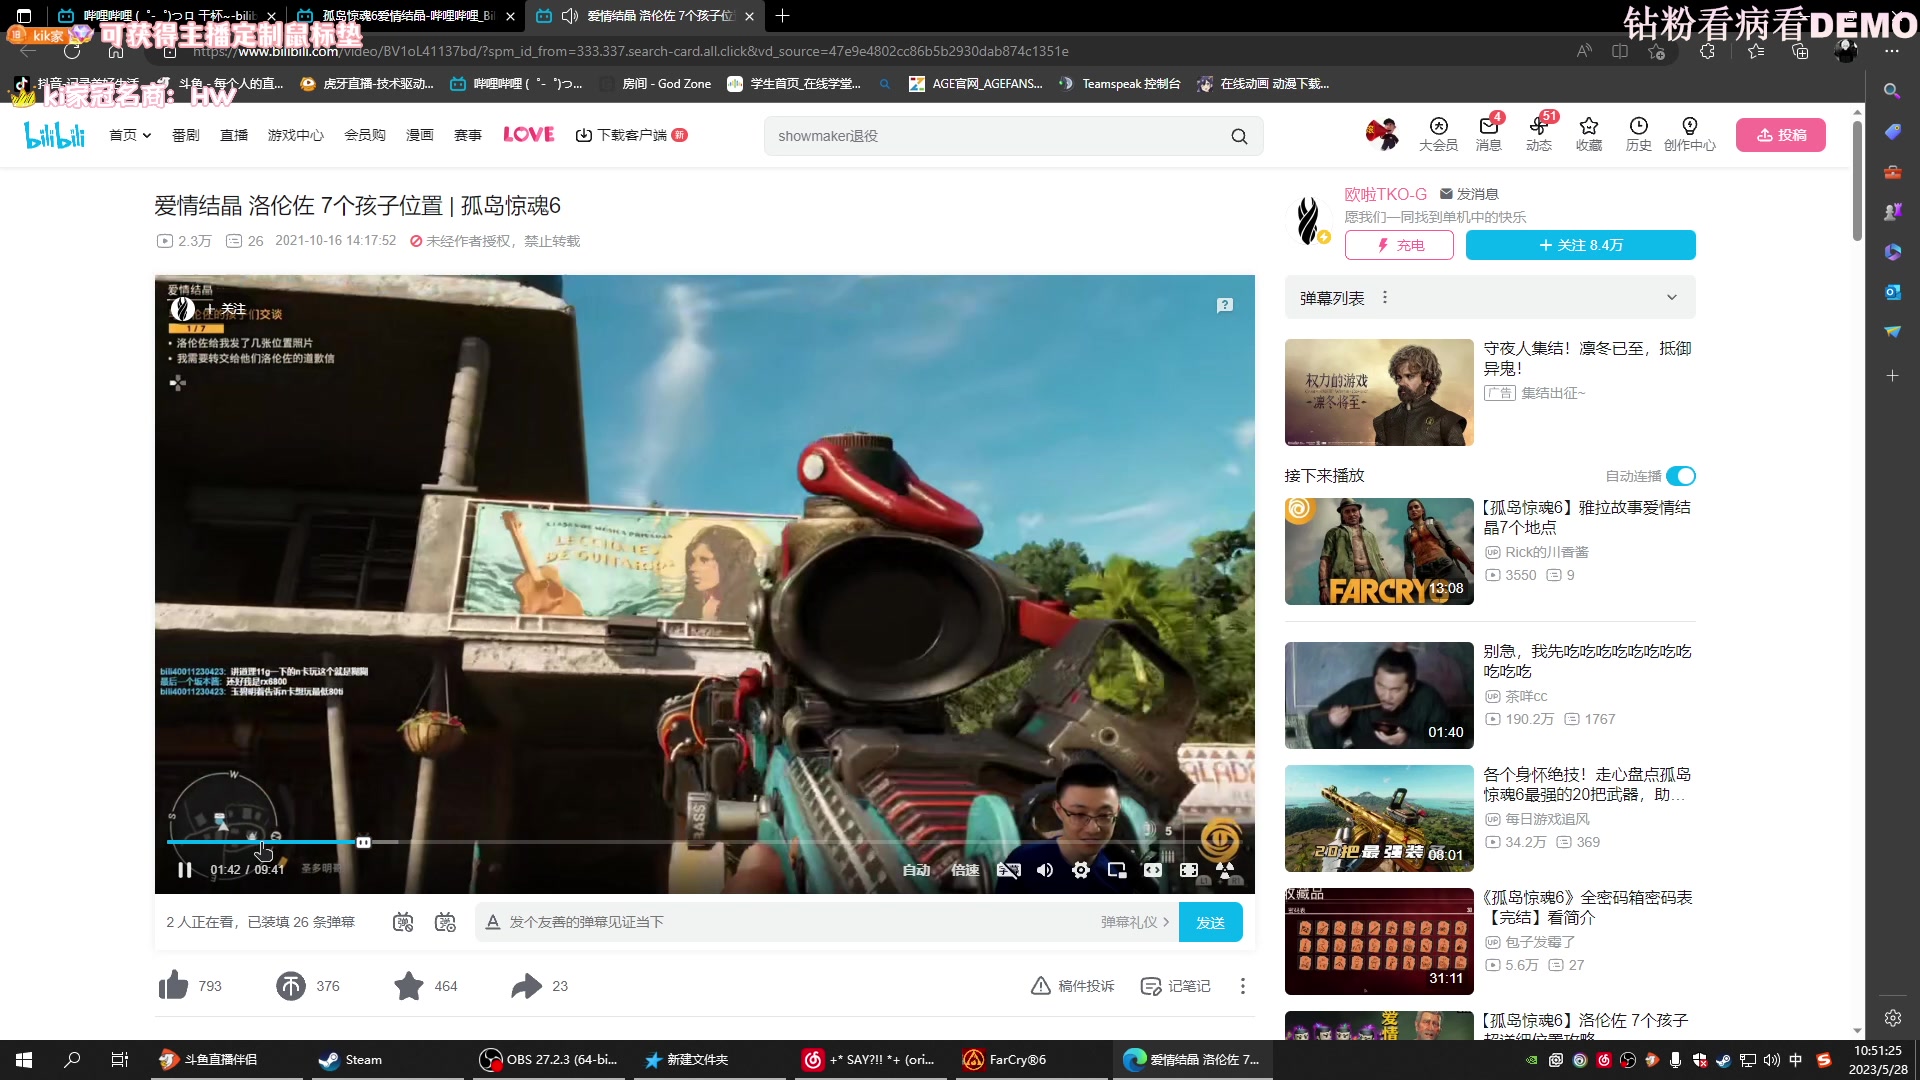Image resolution: width=1920 pixels, height=1080 pixels.
Task: Switch to the 孤岛惊魂6爱情结晶 browser tab
Action: click(x=407, y=16)
